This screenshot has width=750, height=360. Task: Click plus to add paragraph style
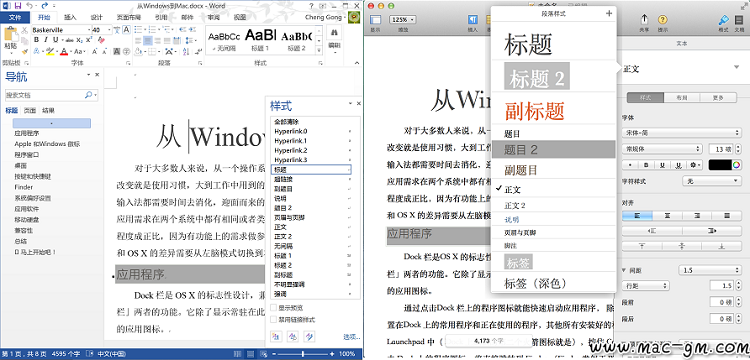[x=609, y=13]
